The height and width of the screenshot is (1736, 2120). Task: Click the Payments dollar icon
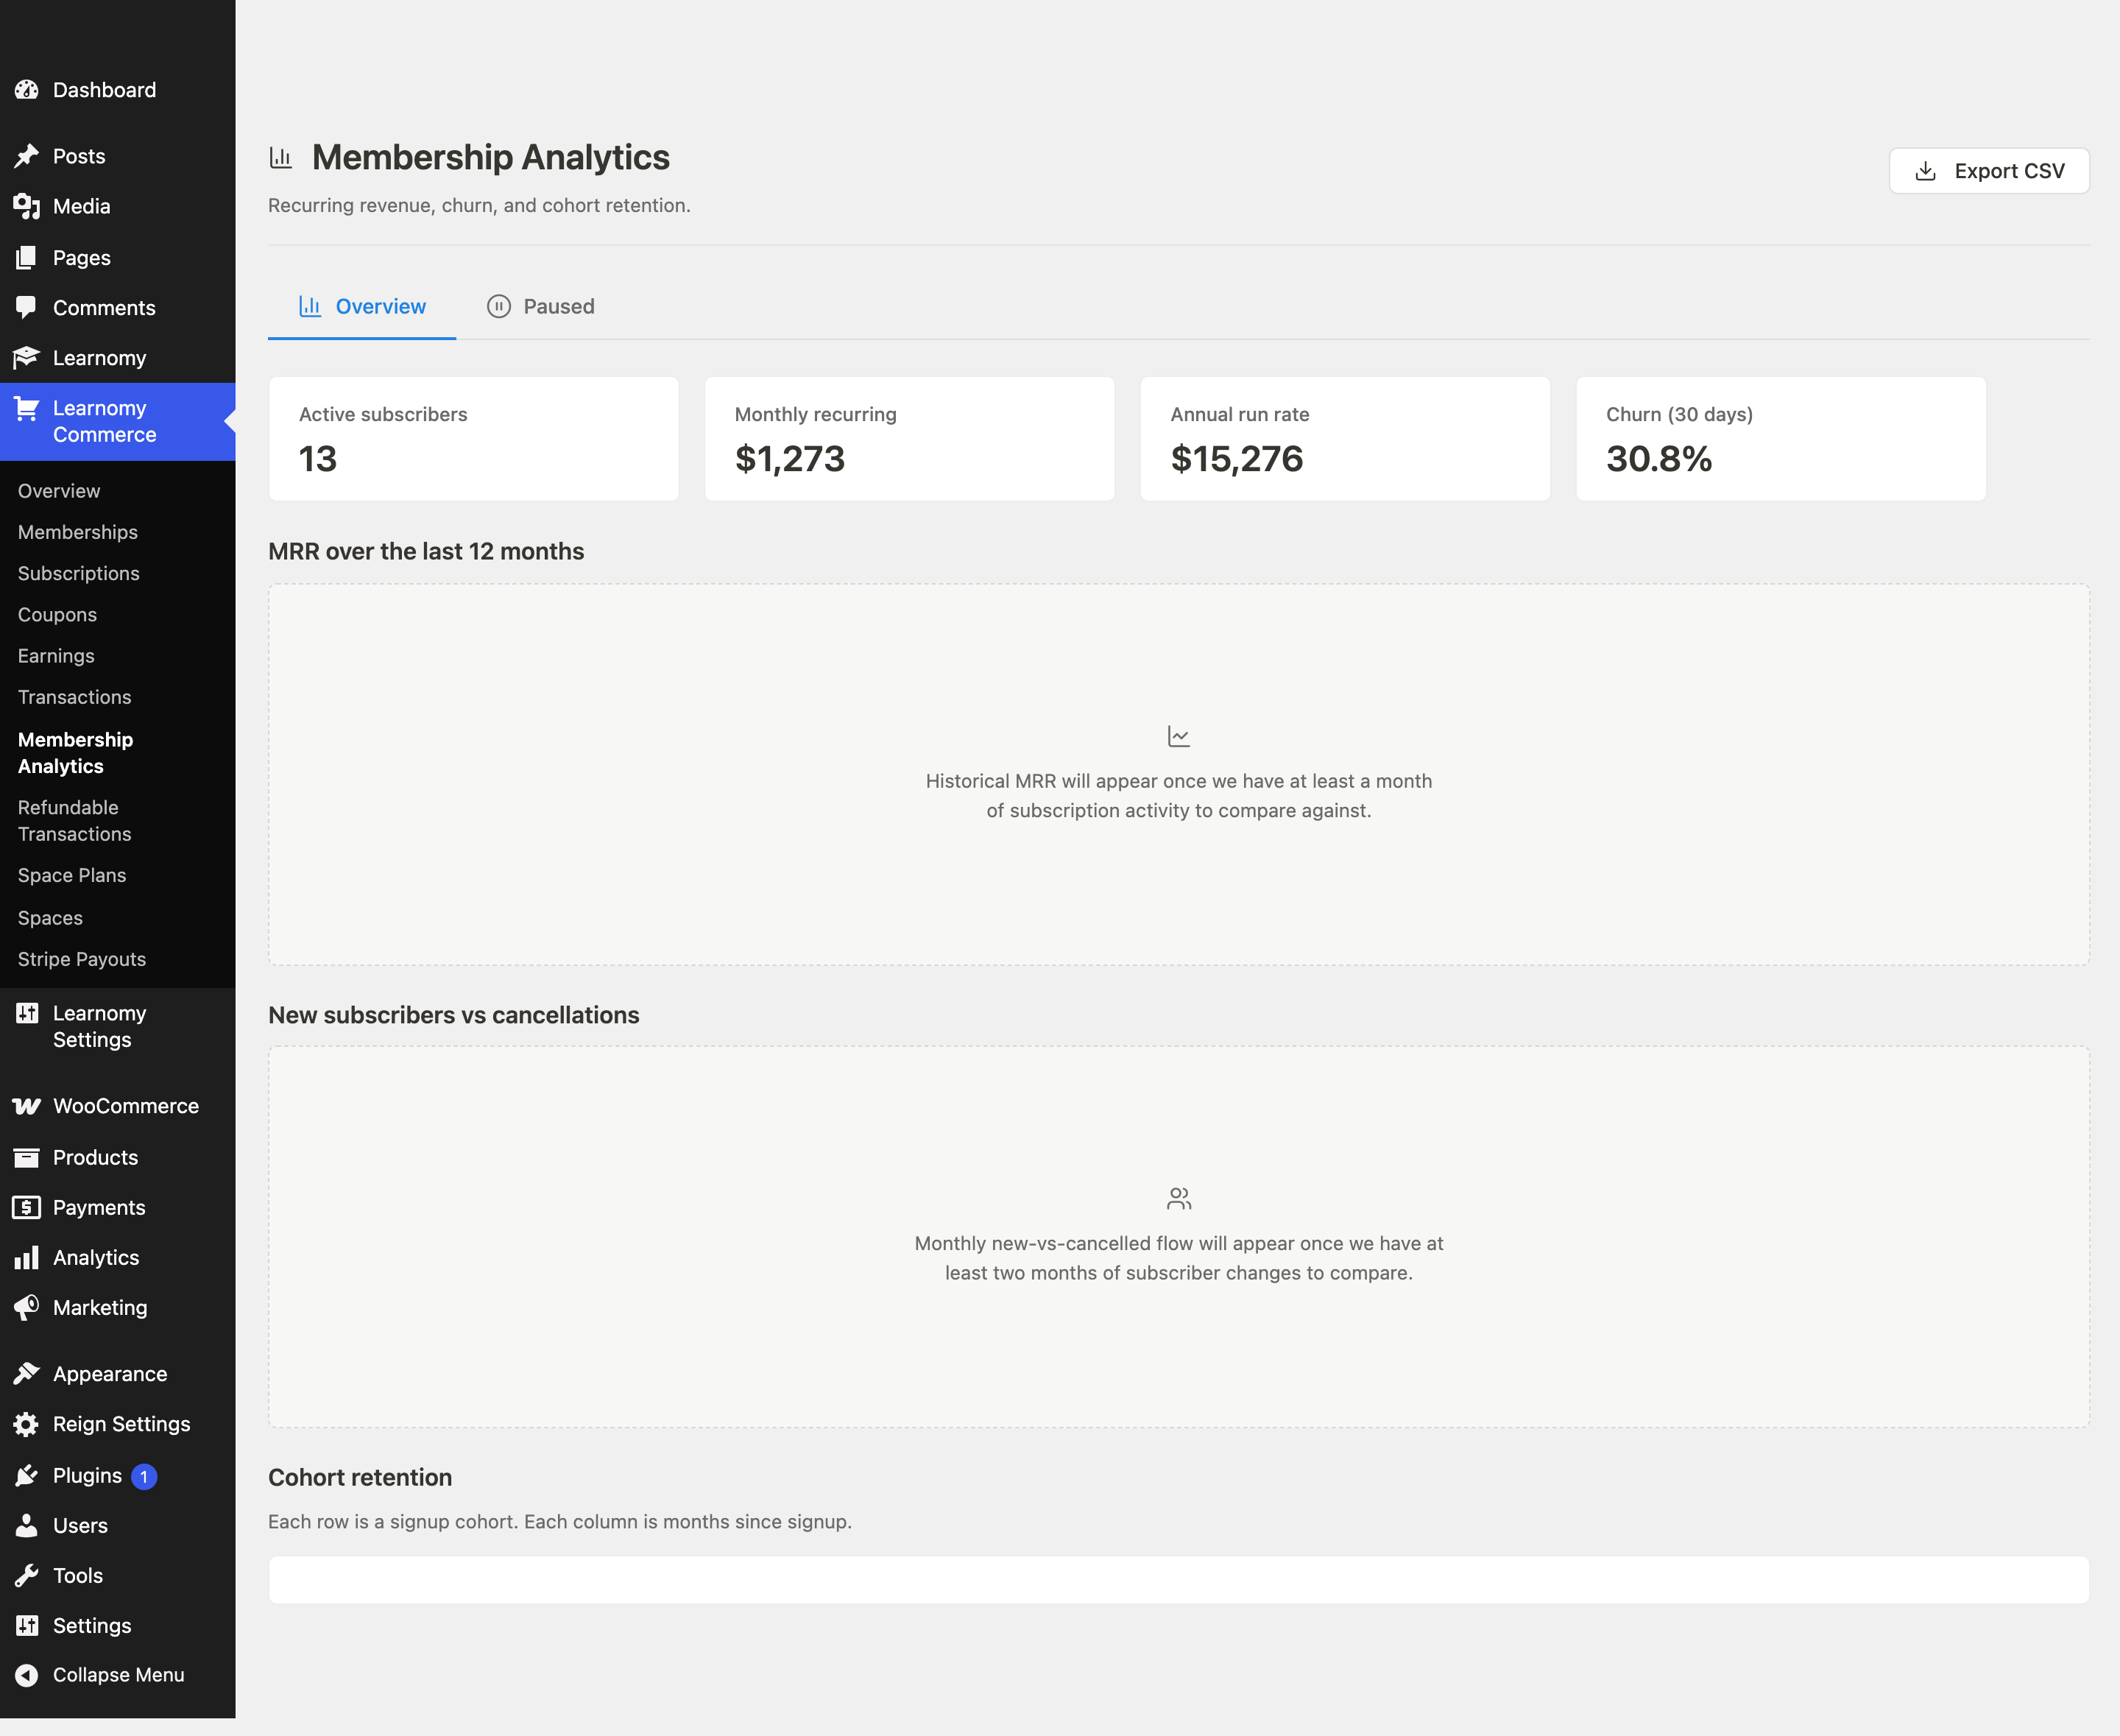tap(27, 1207)
